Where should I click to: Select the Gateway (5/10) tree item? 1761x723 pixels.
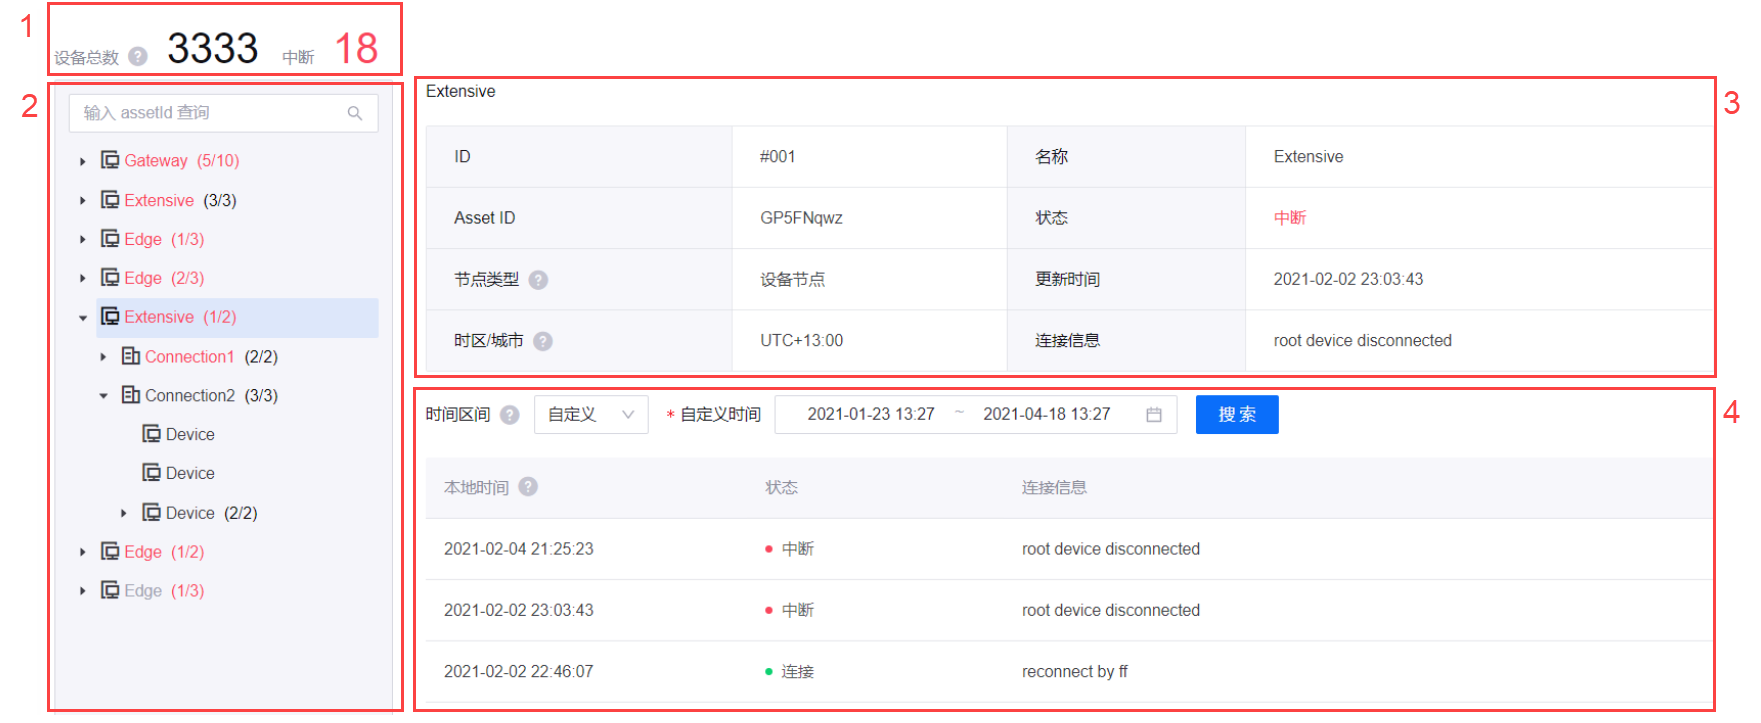pos(181,161)
